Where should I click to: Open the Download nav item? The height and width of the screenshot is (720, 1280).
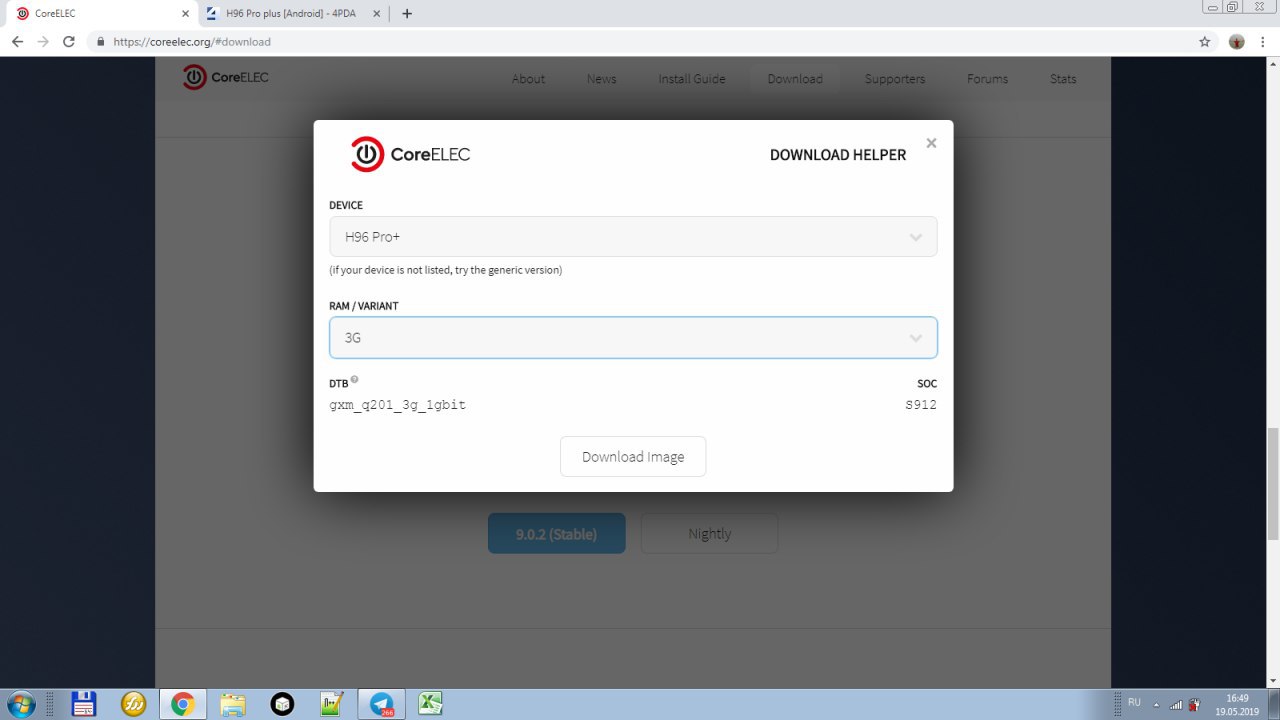click(795, 79)
